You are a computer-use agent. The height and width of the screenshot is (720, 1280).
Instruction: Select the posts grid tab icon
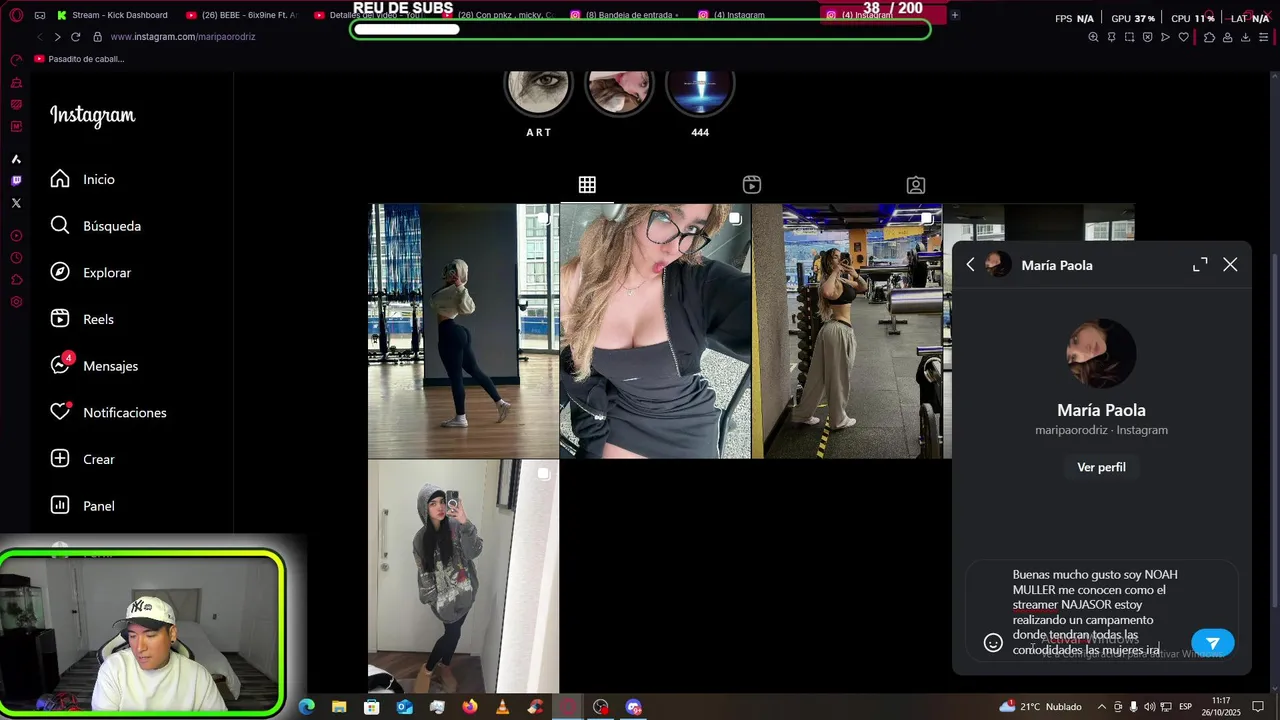pos(587,185)
